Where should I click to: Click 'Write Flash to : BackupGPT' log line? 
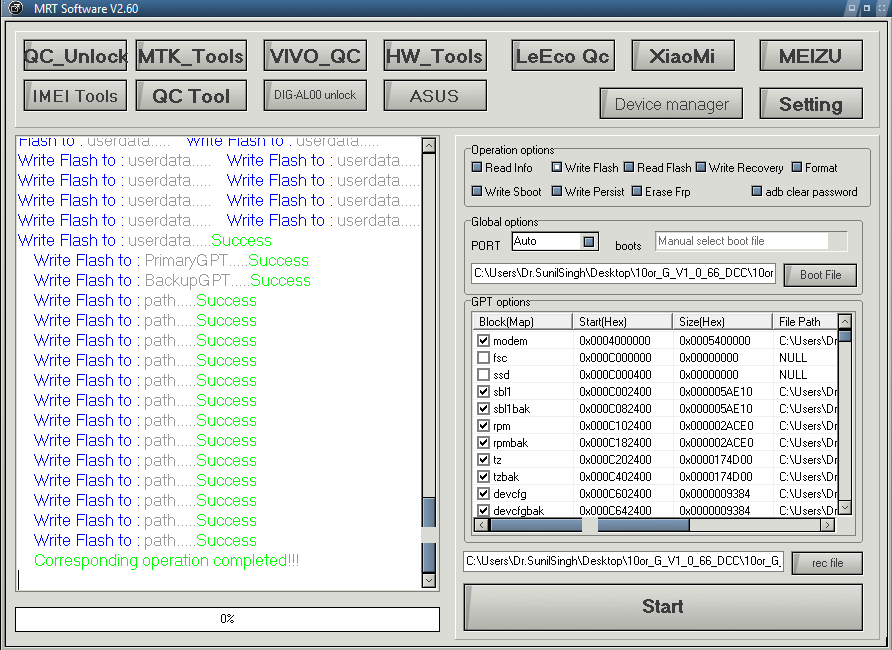(172, 280)
